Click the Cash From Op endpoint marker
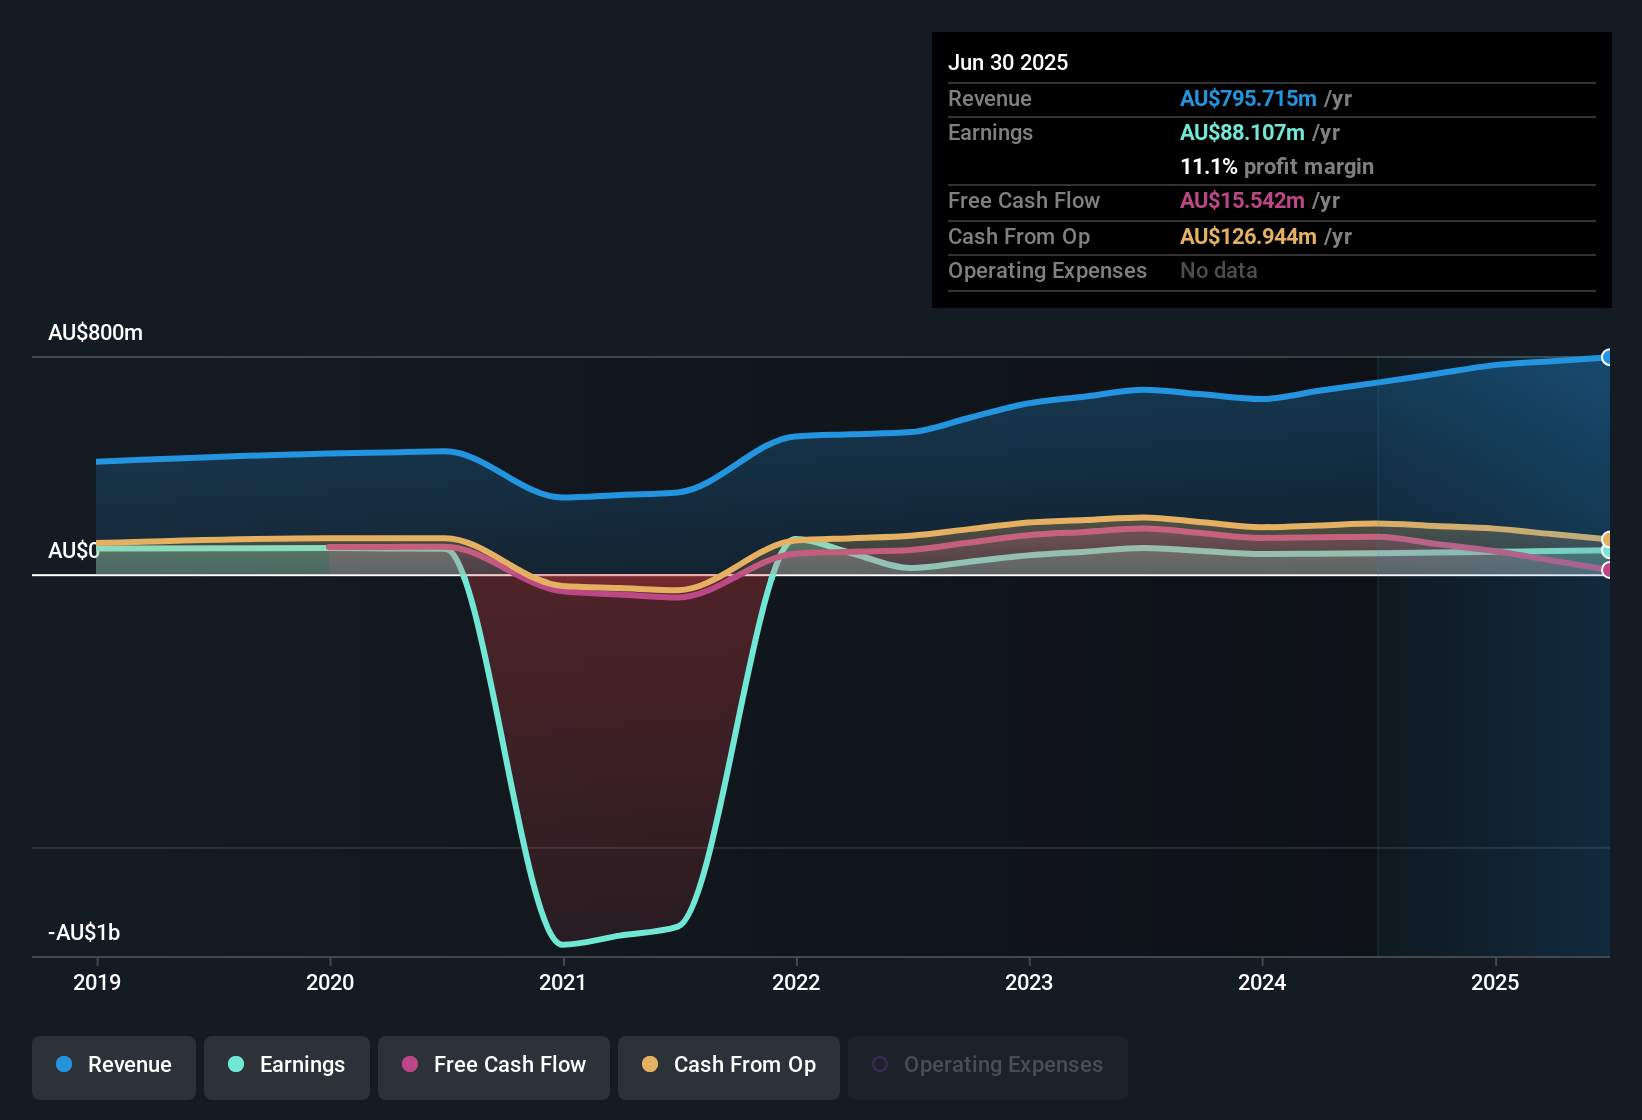The height and width of the screenshot is (1120, 1642). pyautogui.click(x=1607, y=537)
